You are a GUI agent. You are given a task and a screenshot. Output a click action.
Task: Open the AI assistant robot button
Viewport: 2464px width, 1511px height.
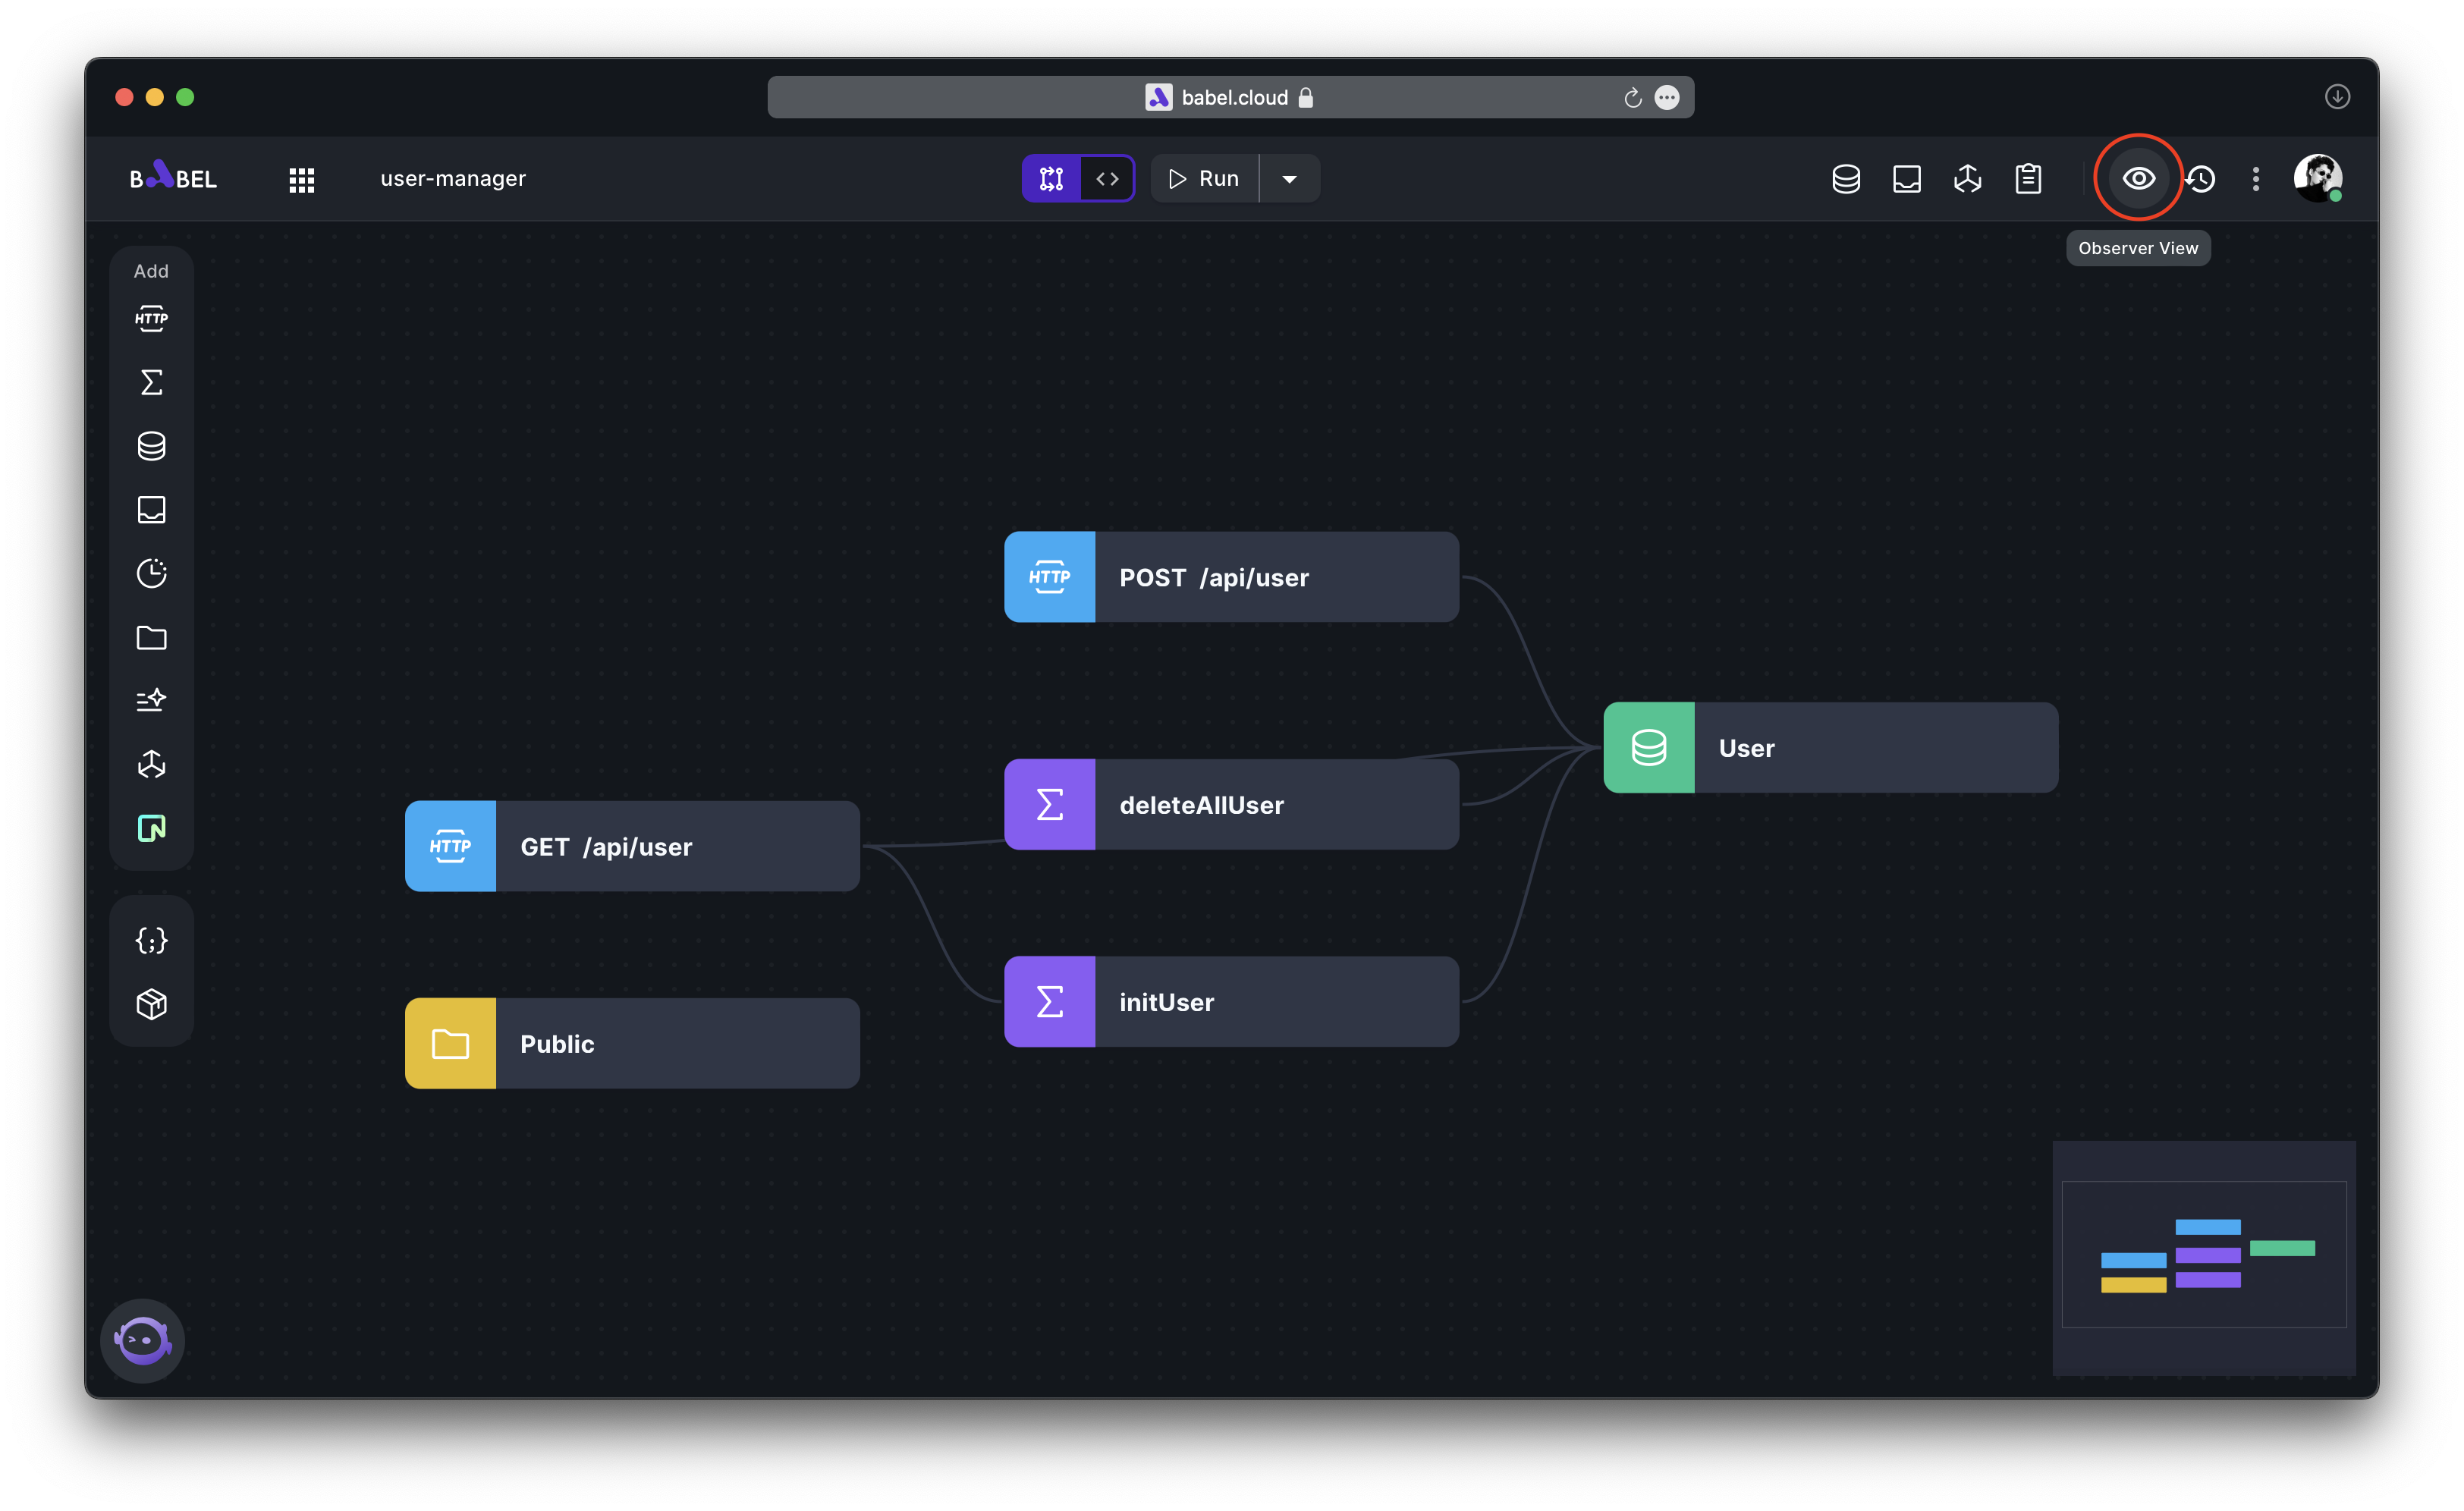(143, 1342)
